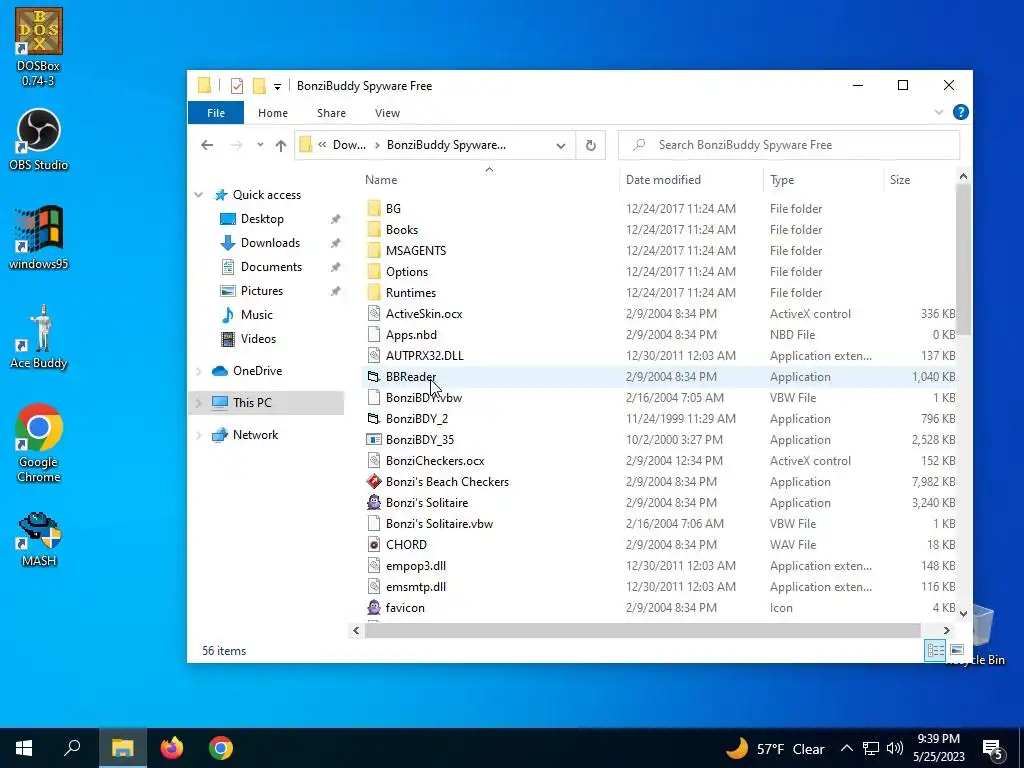Select Music in the navigation pane
The width and height of the screenshot is (1024, 768).
pos(257,315)
